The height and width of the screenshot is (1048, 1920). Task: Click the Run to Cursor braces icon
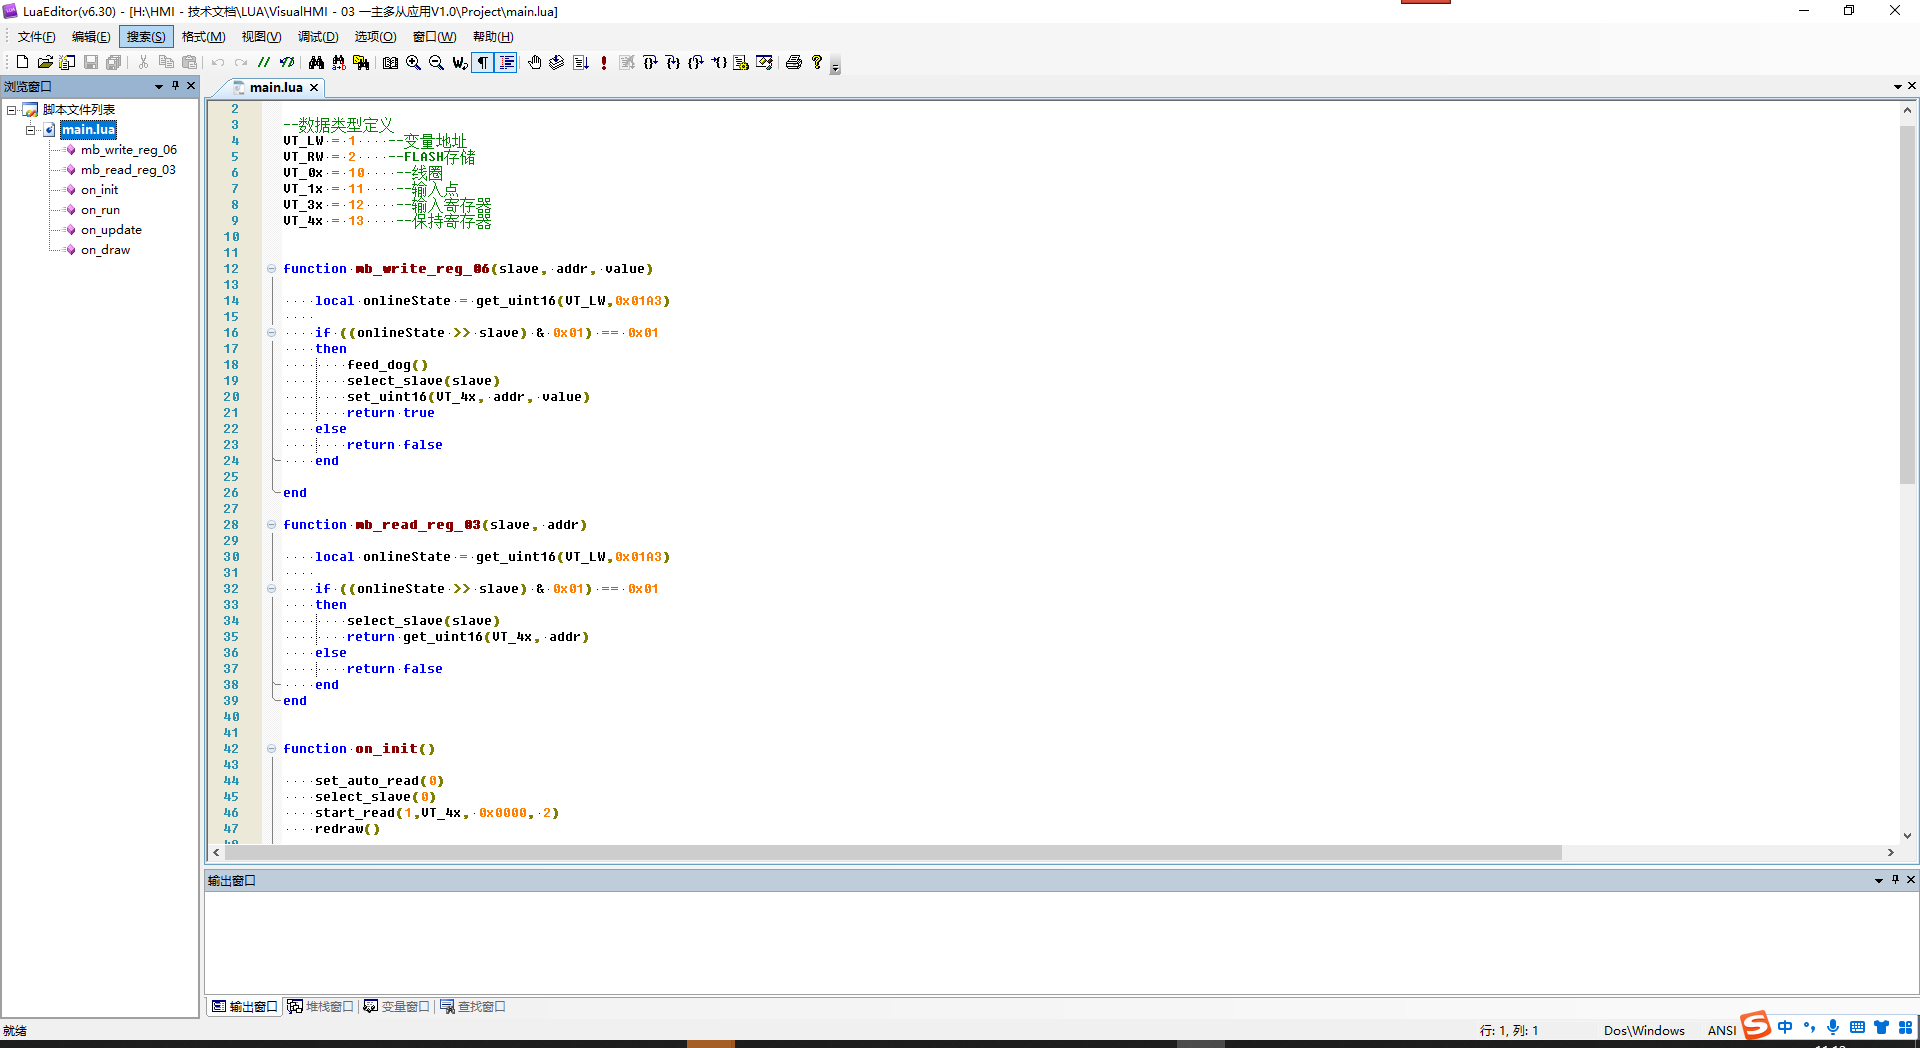[719, 62]
